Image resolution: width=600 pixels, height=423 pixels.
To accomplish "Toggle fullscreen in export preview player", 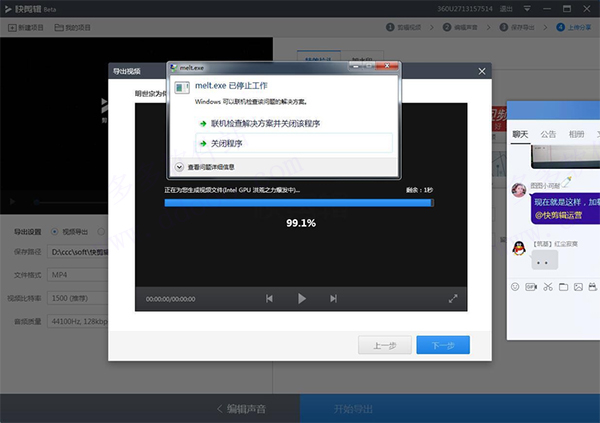I will pyautogui.click(x=453, y=299).
